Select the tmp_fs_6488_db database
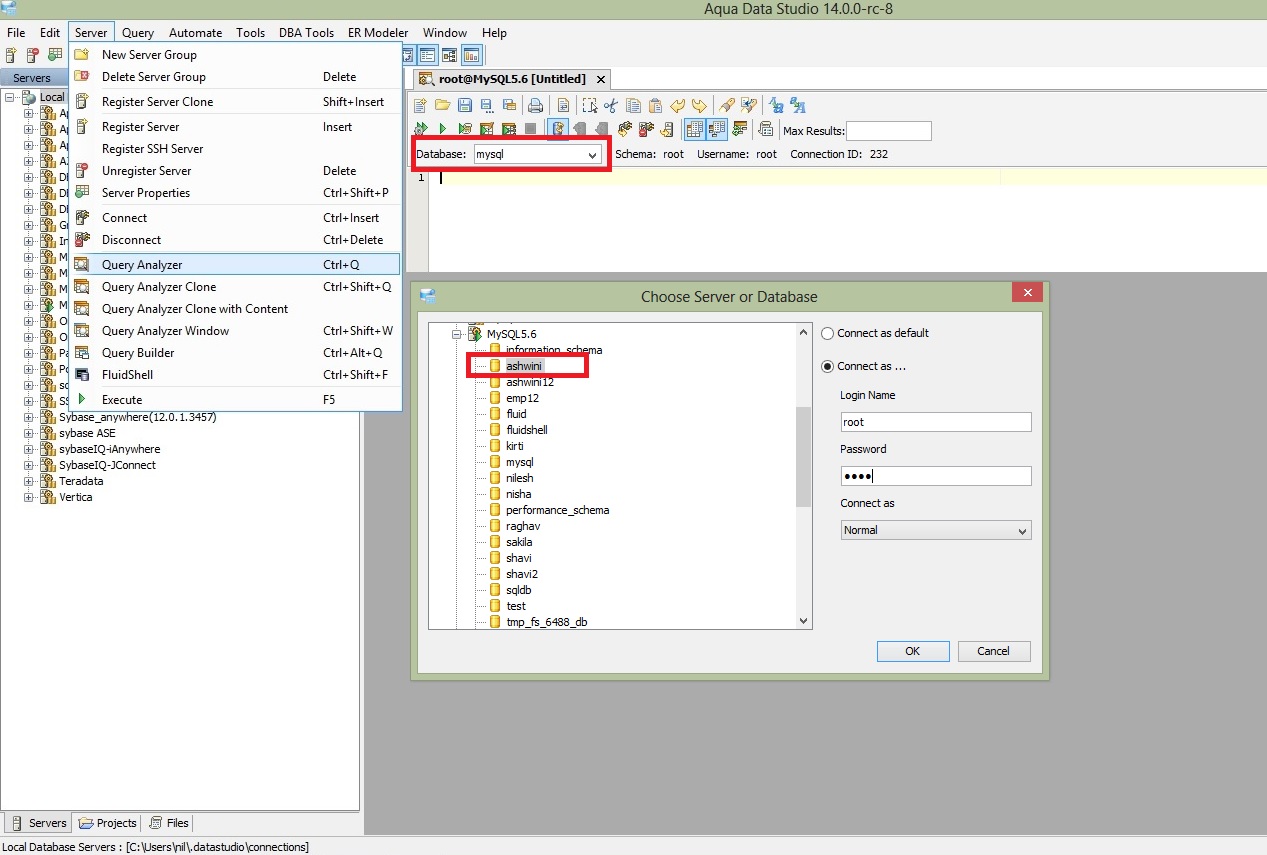1267x855 pixels. [546, 622]
